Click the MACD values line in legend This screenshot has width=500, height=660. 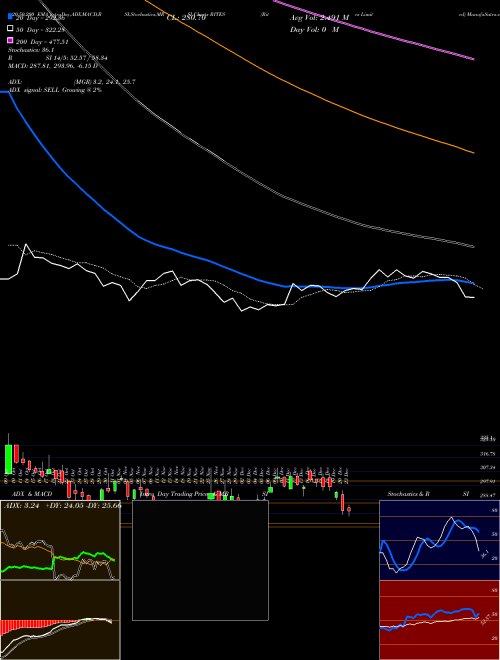click(53, 66)
